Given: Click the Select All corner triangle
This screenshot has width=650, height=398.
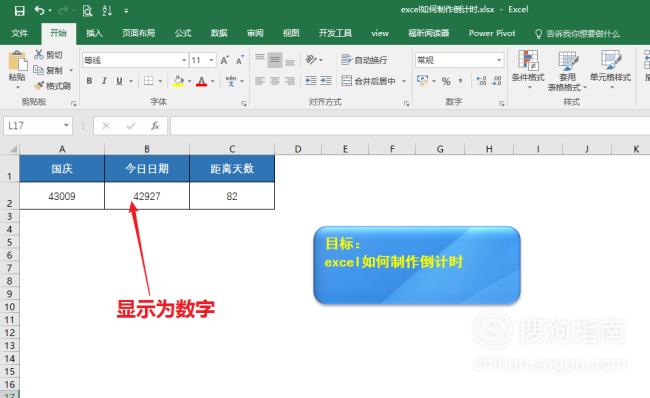Looking at the screenshot, I should coord(13,149).
